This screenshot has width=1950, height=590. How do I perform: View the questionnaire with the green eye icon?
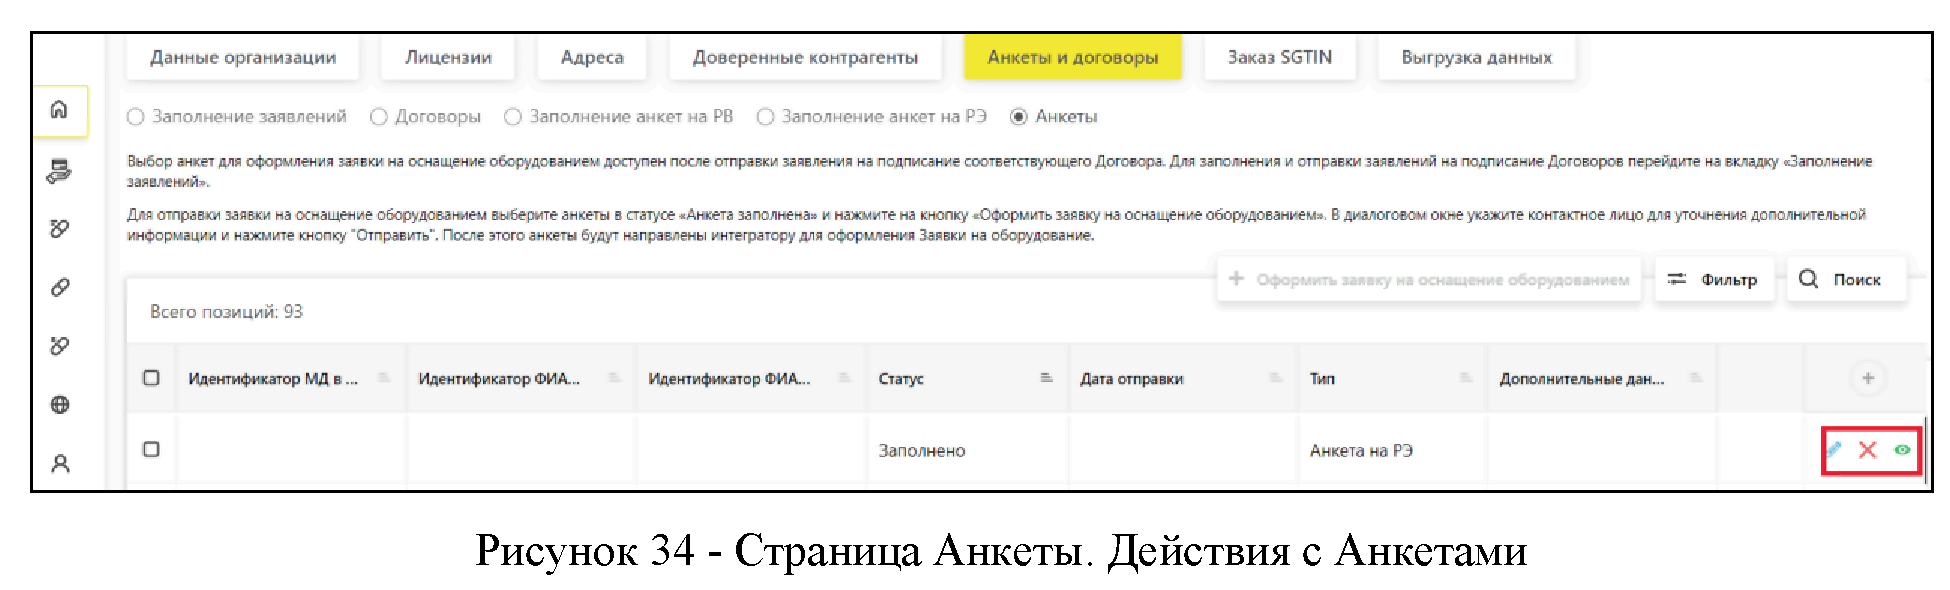(x=1902, y=450)
